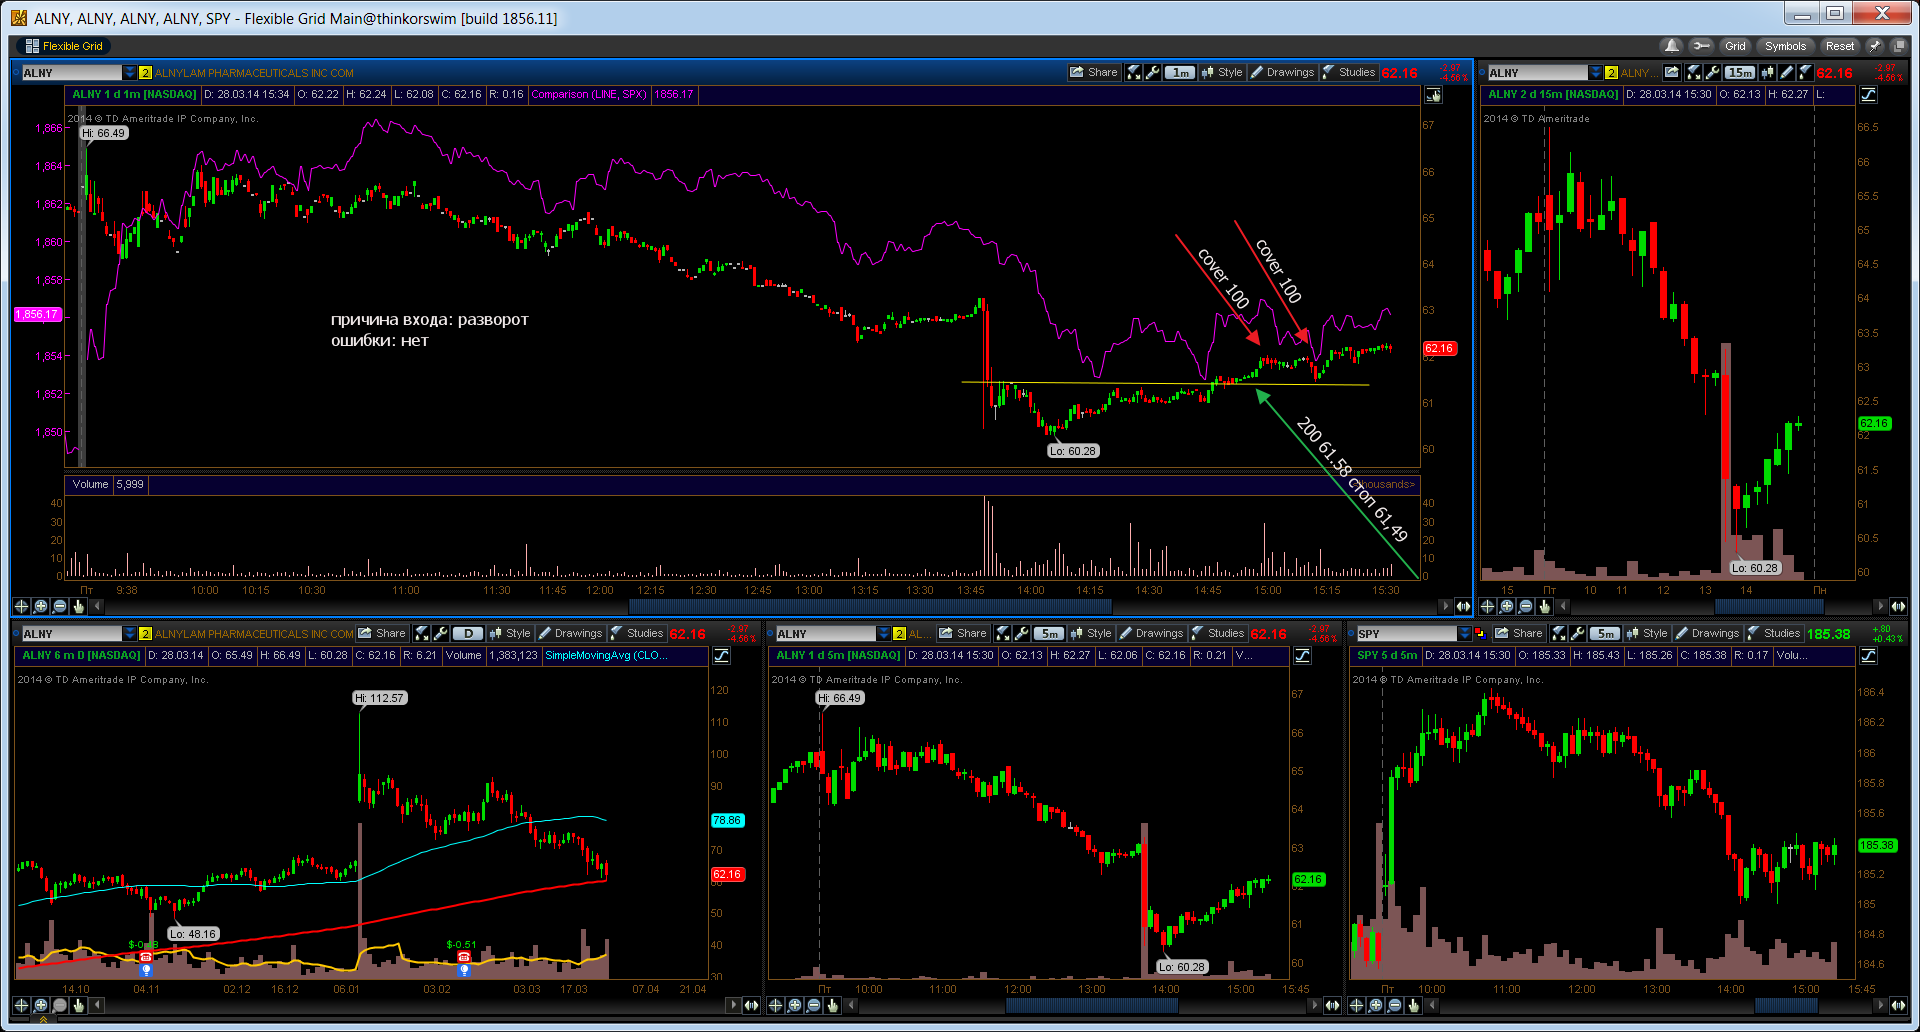The image size is (1920, 1032).
Task: Click the pin icon in top bar
Action: click(x=1875, y=46)
